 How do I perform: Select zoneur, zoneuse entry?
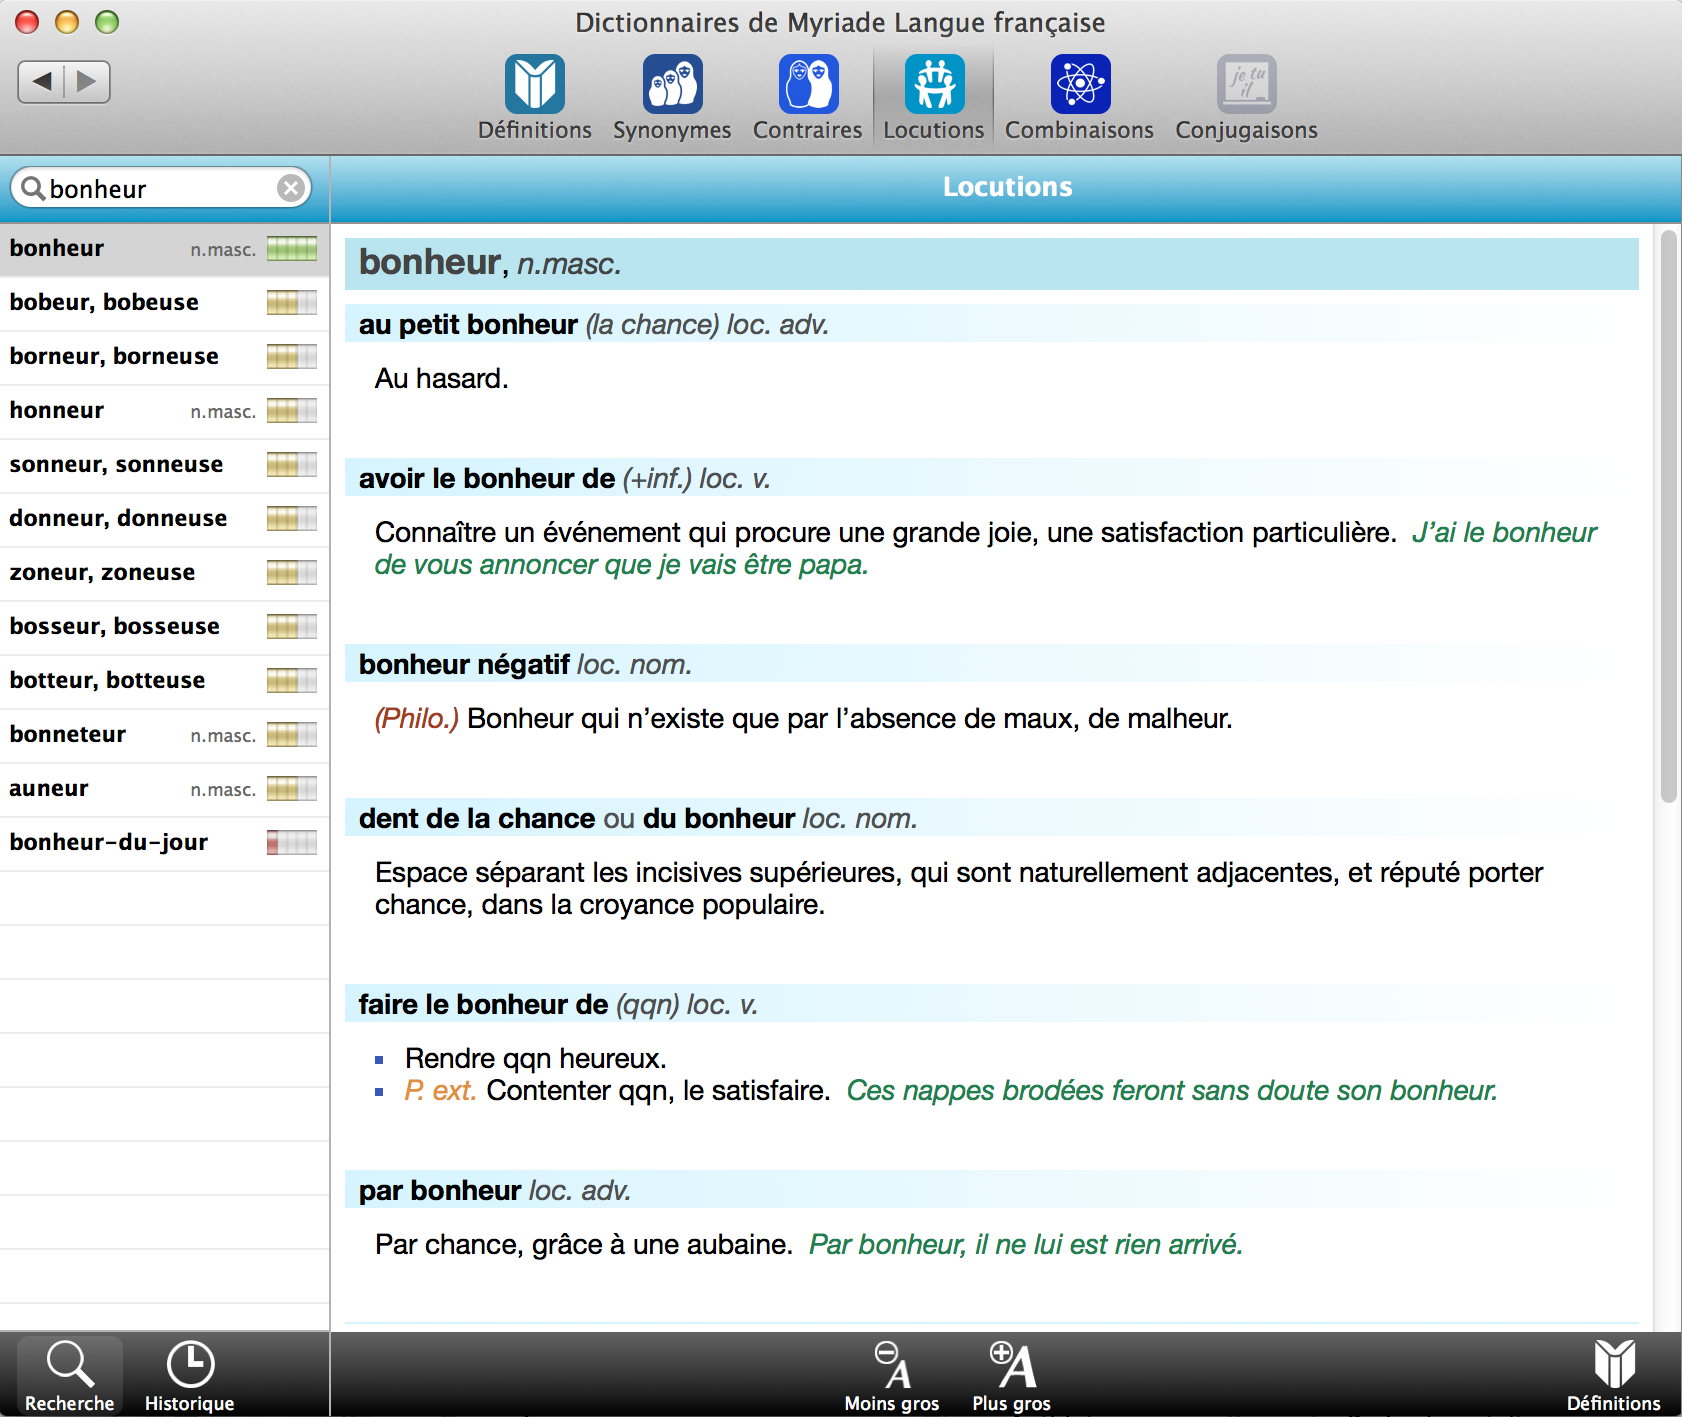click(164, 573)
